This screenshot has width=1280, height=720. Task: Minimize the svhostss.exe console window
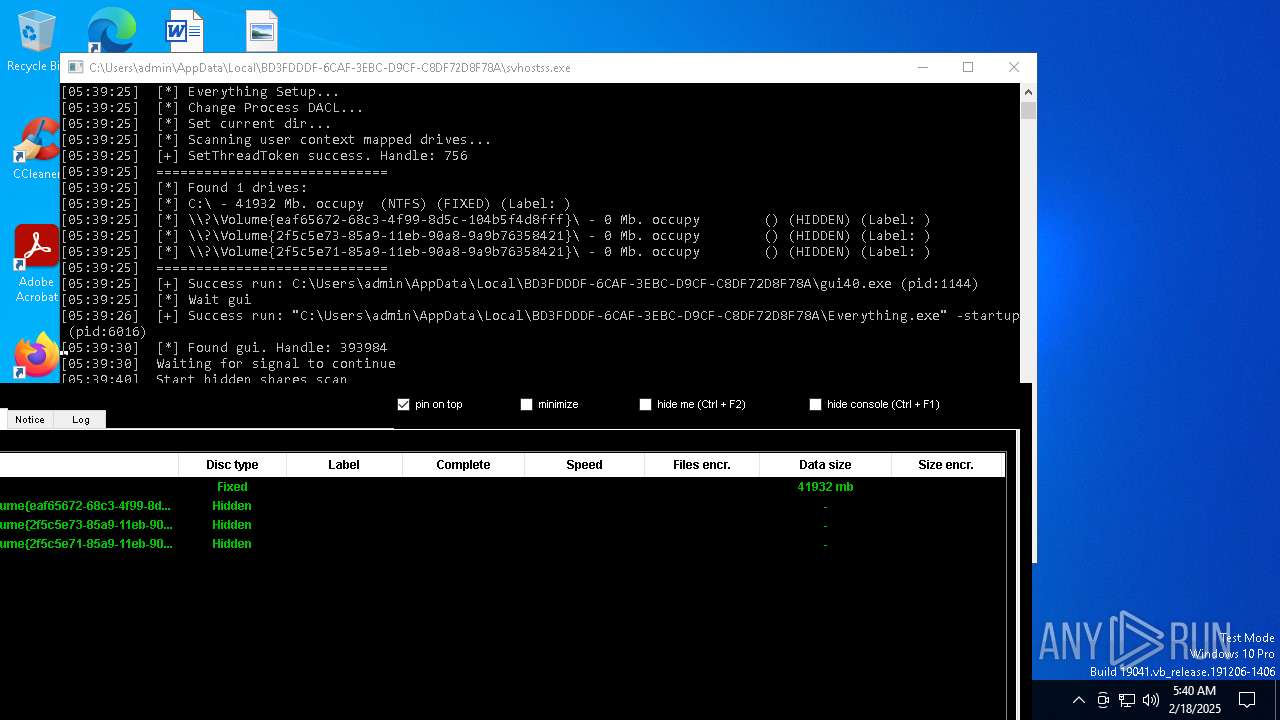click(x=922, y=67)
